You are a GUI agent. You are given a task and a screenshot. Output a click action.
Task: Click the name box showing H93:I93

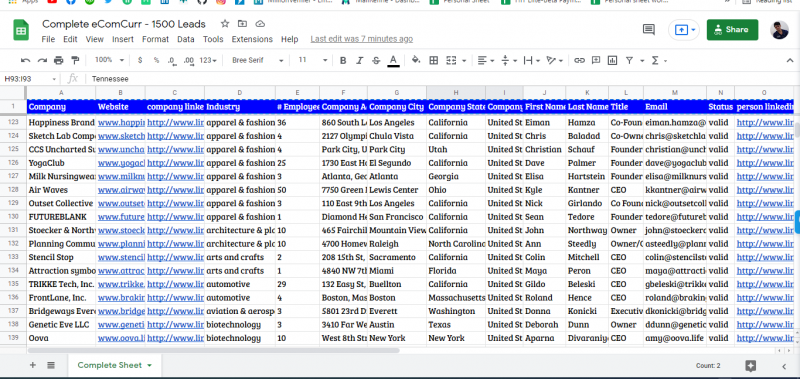pos(30,79)
